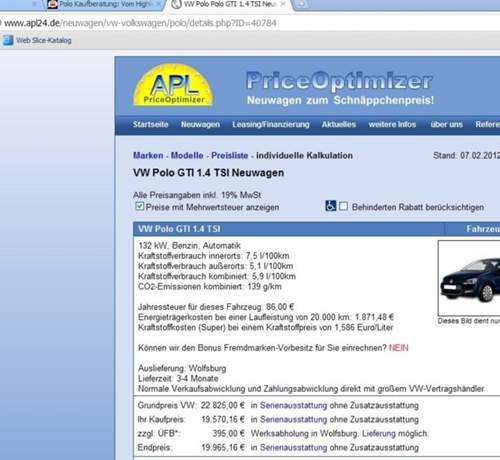The height and width of the screenshot is (460, 500).
Task: Click the Endpreis value 19.965,16 €
Action: coord(222,448)
